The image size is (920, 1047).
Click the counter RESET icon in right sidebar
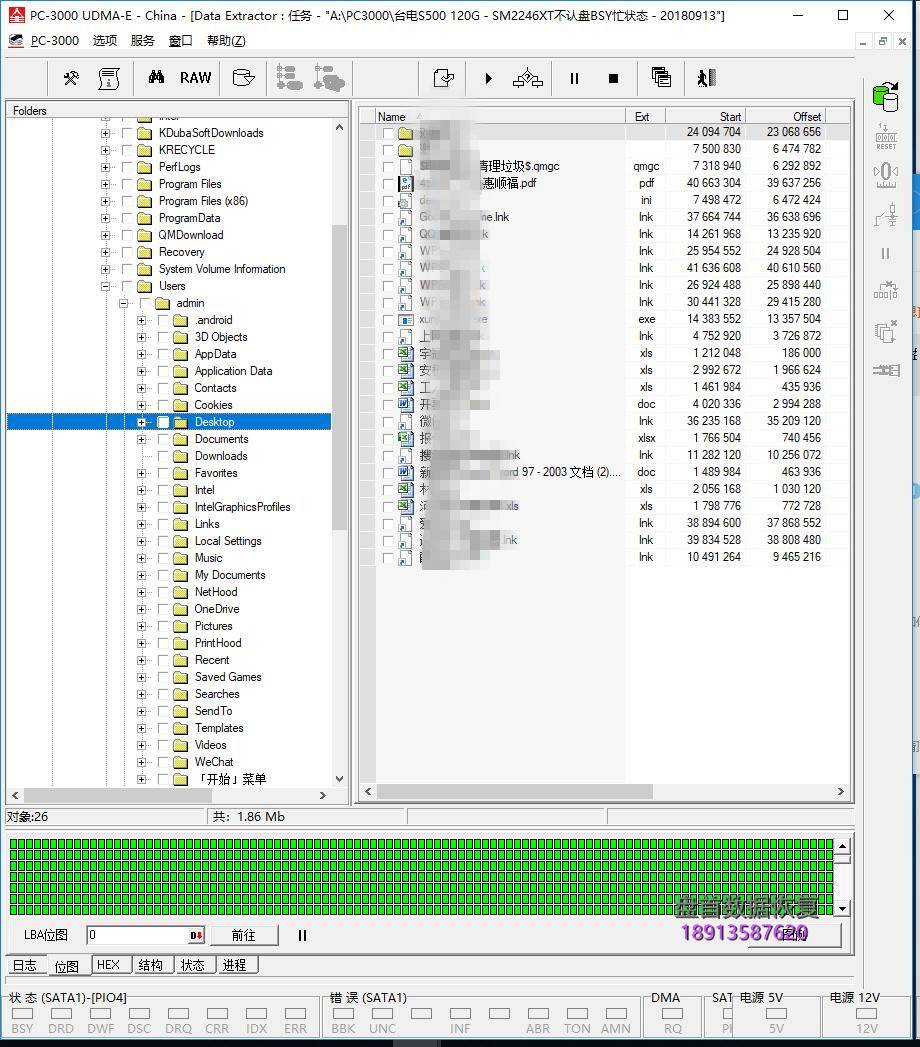pyautogui.click(x=886, y=137)
